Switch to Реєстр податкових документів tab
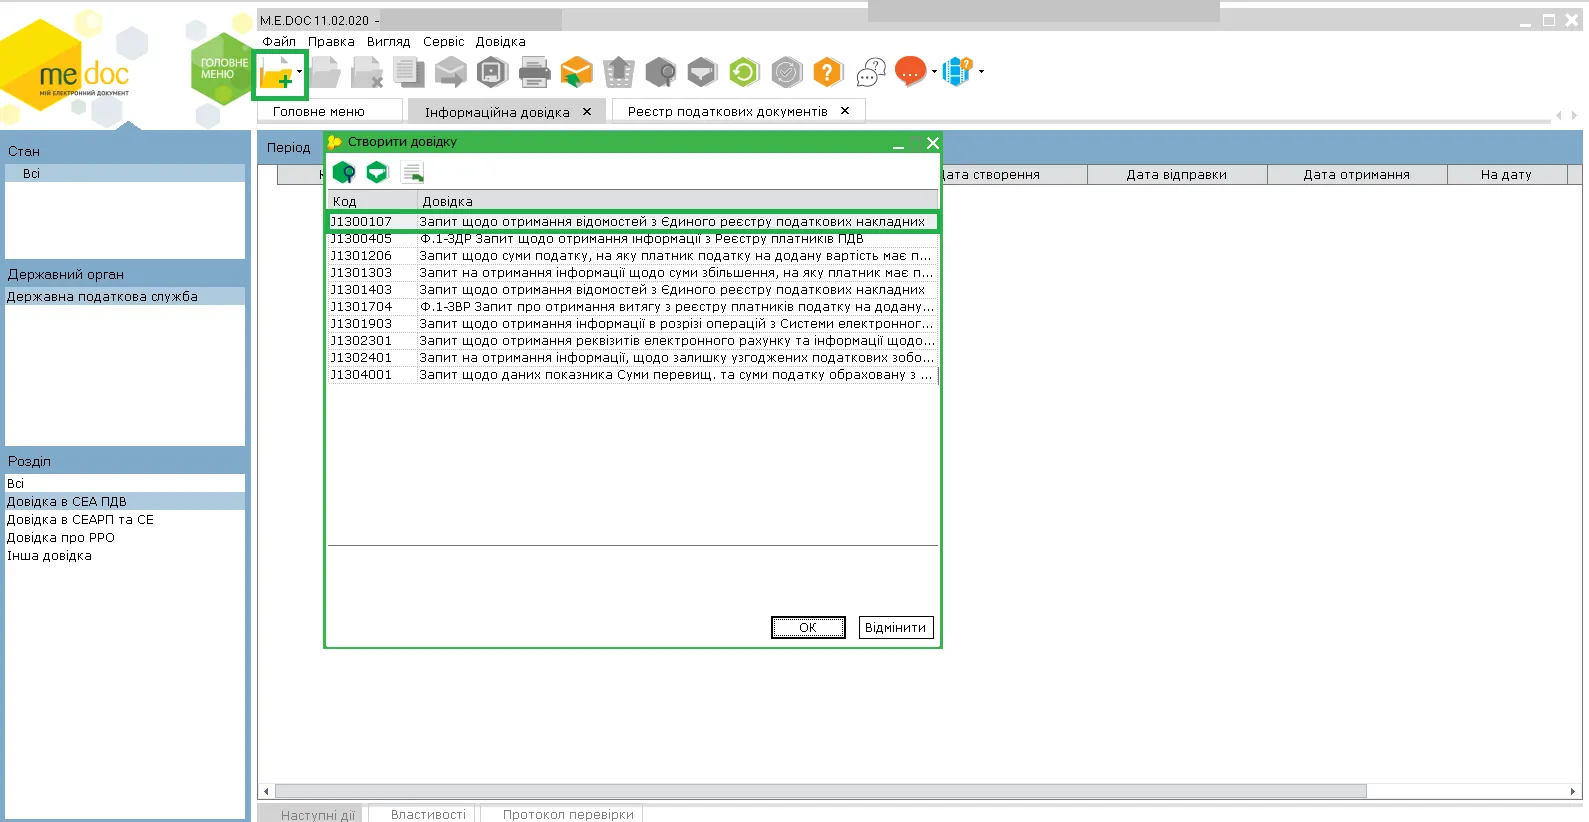Screen dimensions: 1589x822 pos(728,111)
